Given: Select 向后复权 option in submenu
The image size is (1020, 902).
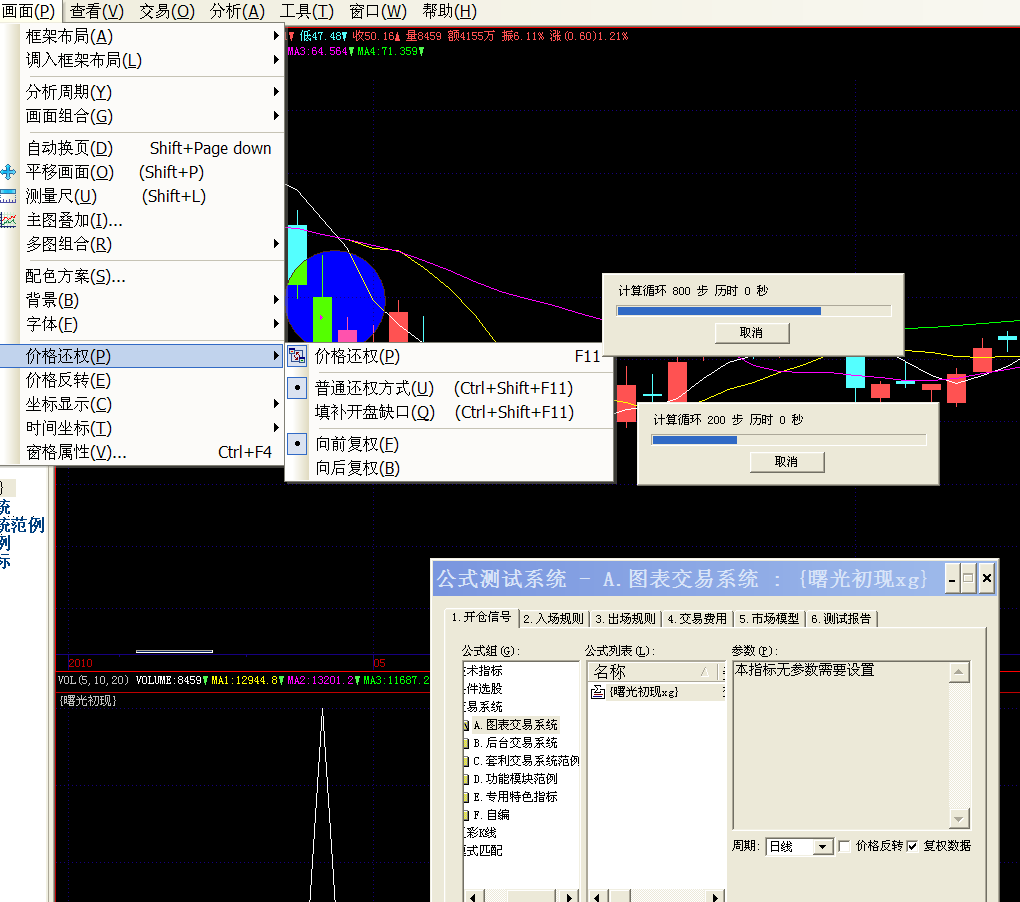Looking at the screenshot, I should click(358, 468).
